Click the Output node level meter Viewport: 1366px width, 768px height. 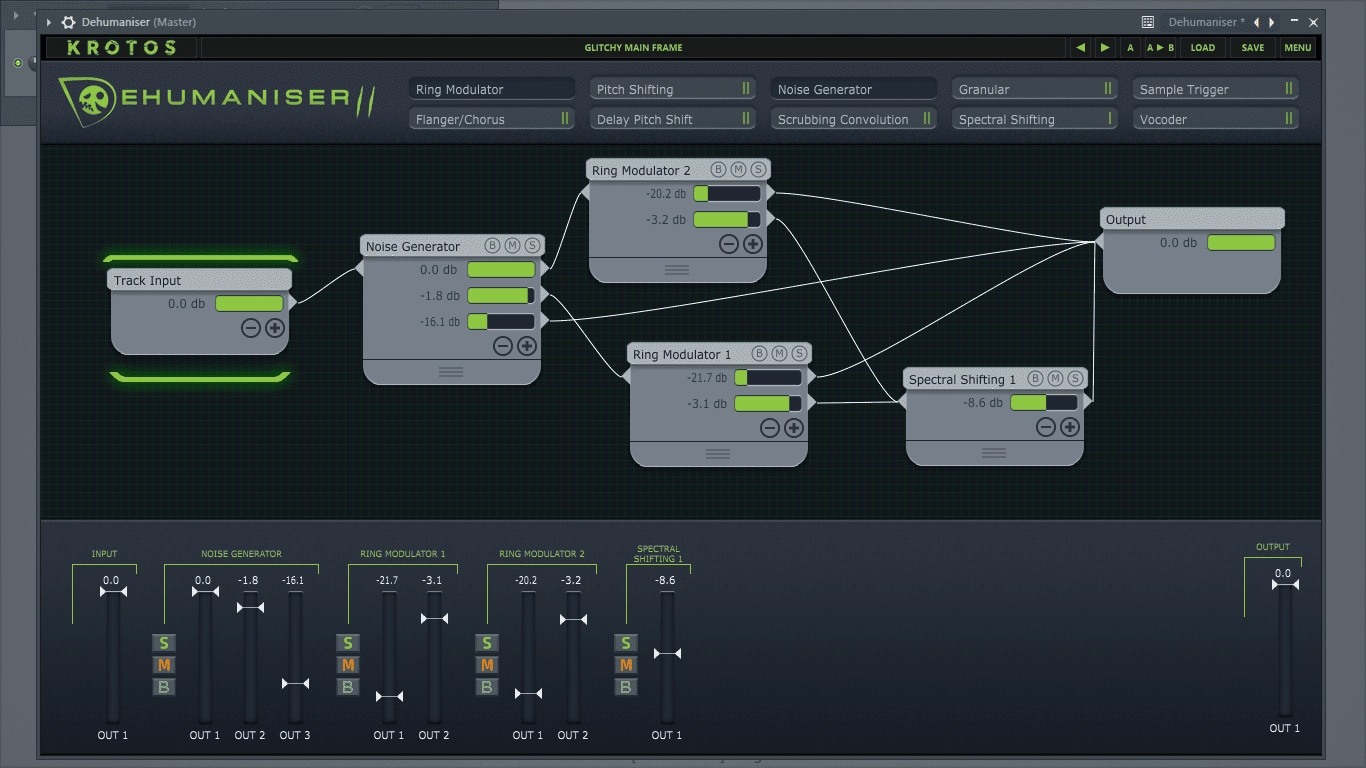pos(1241,242)
